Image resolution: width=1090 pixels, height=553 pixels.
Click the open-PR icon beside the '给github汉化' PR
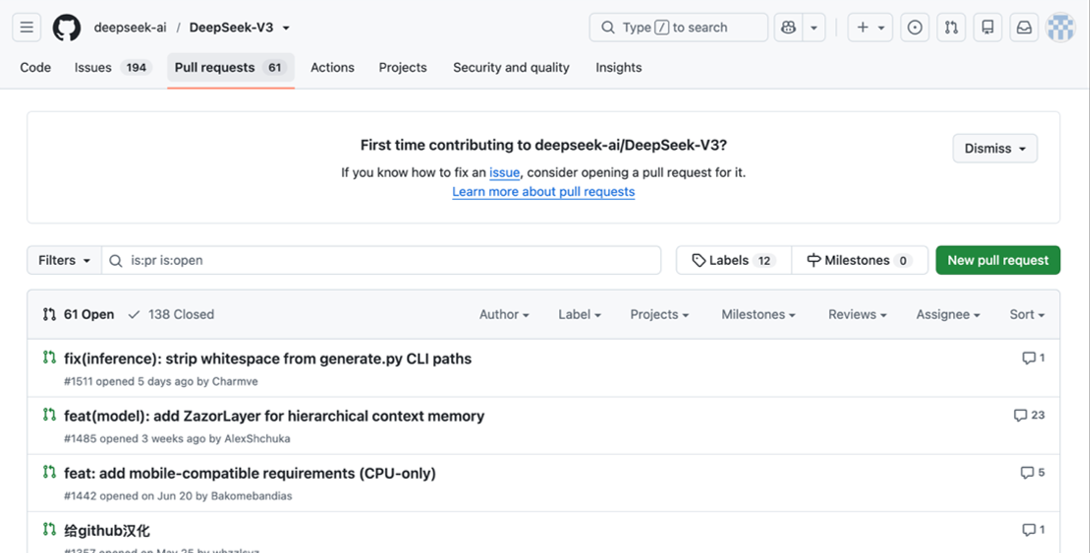(x=49, y=529)
